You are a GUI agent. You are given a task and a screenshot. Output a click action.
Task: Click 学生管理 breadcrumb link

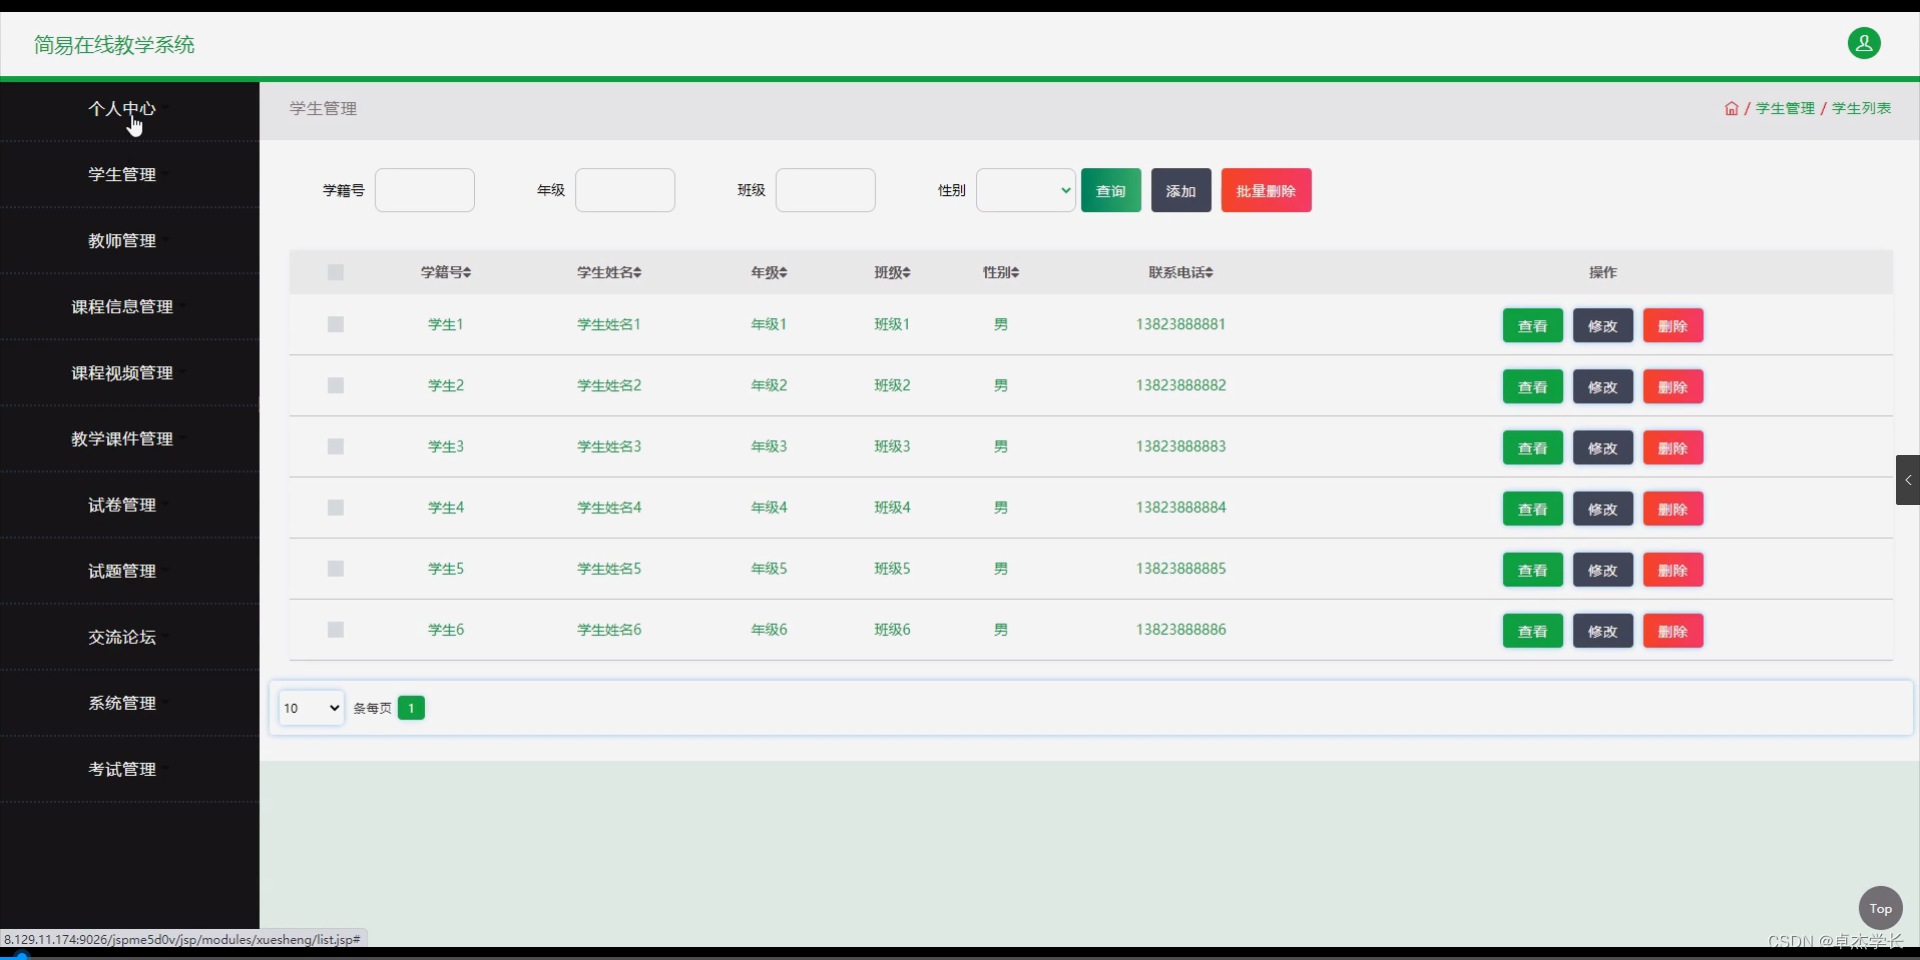[1785, 108]
